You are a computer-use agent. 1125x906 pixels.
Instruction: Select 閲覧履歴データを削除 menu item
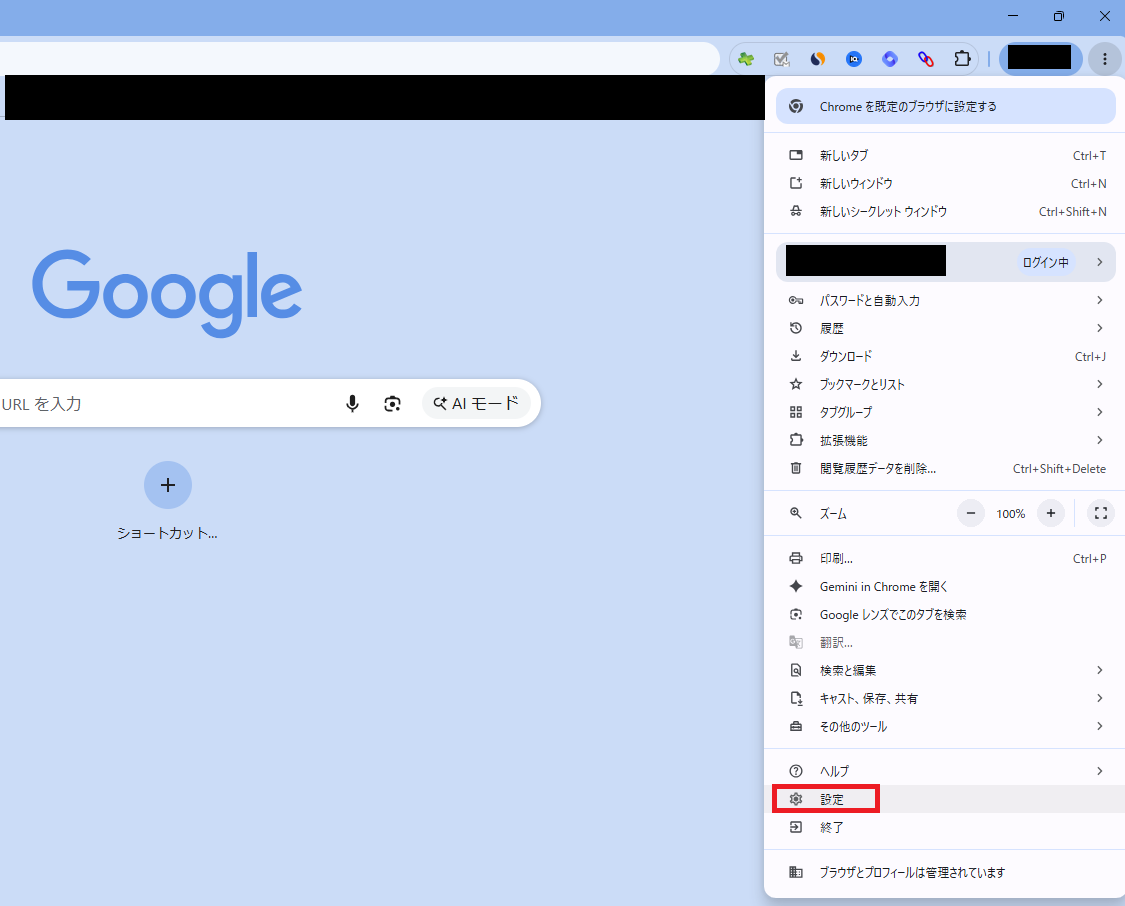pos(946,468)
